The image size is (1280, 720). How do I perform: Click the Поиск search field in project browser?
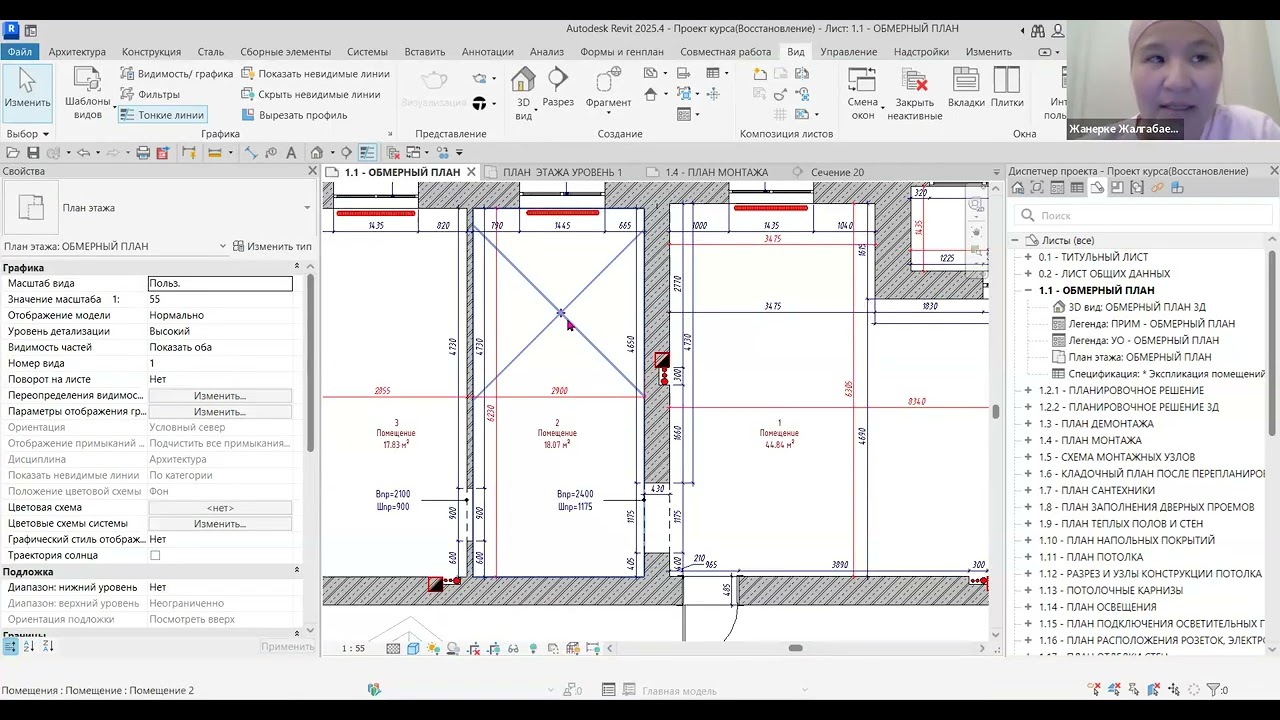coord(1142,215)
